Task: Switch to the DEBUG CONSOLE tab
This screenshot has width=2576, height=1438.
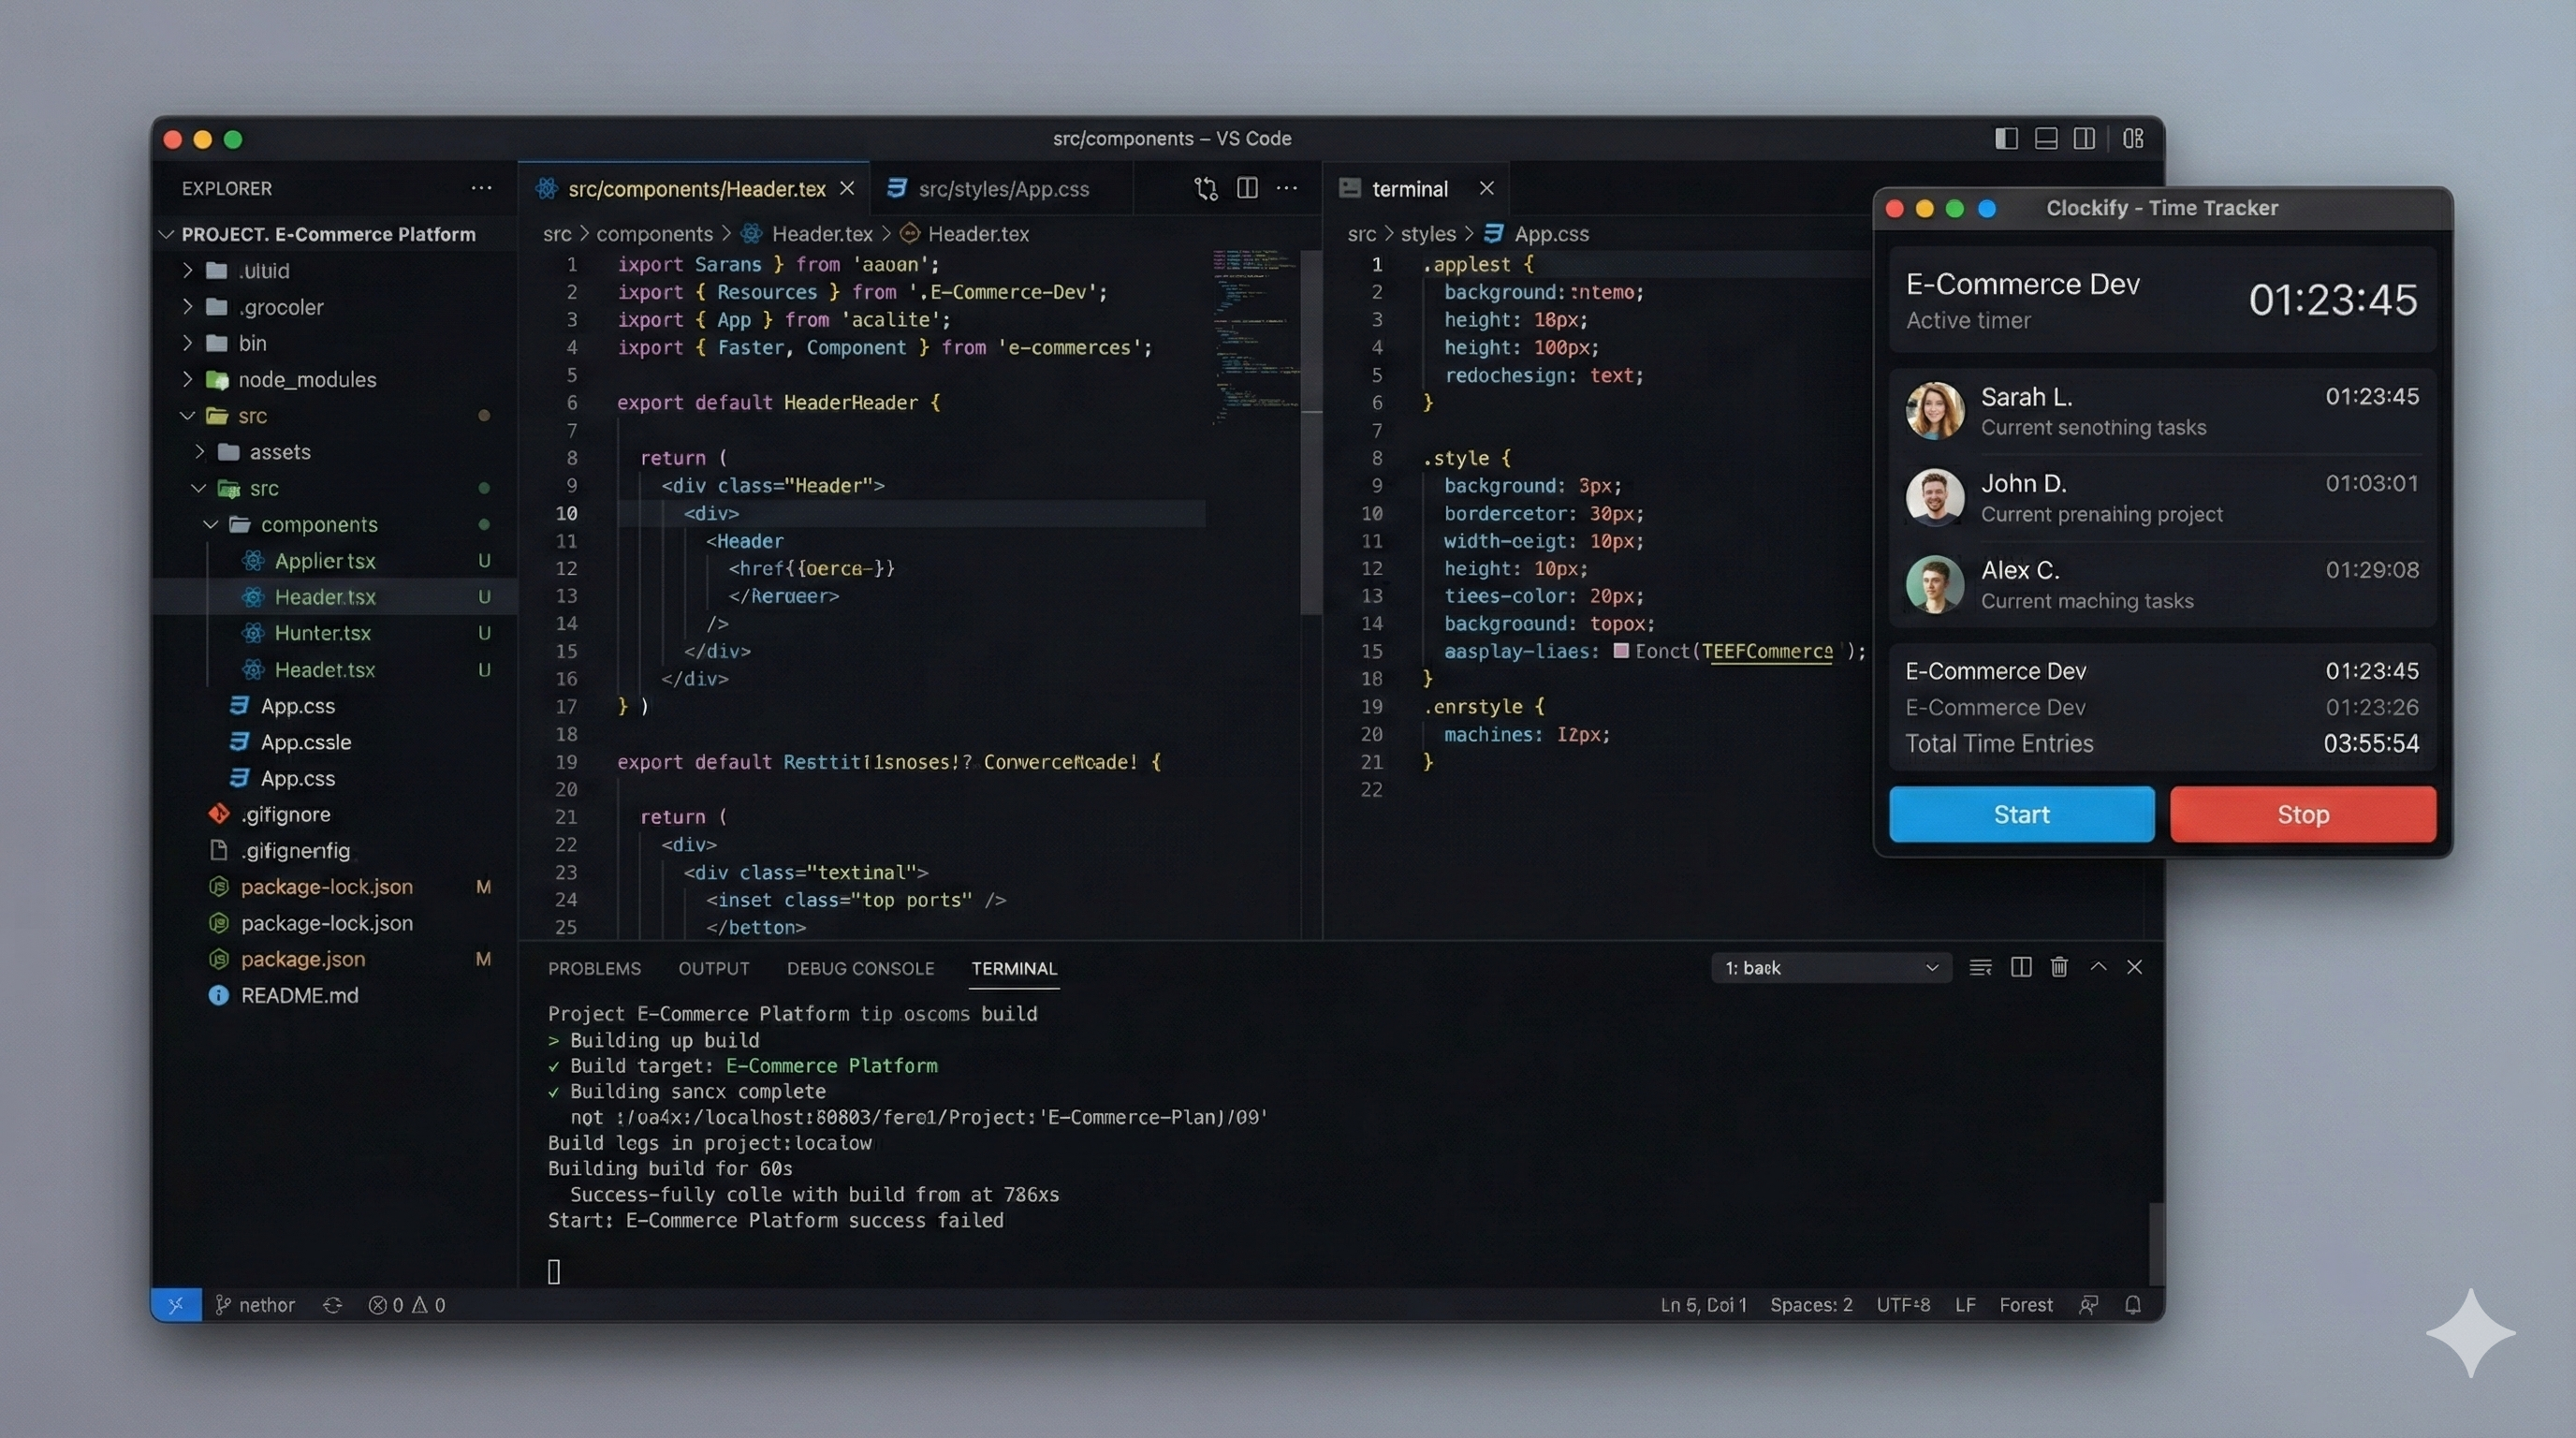Action: pos(860,968)
